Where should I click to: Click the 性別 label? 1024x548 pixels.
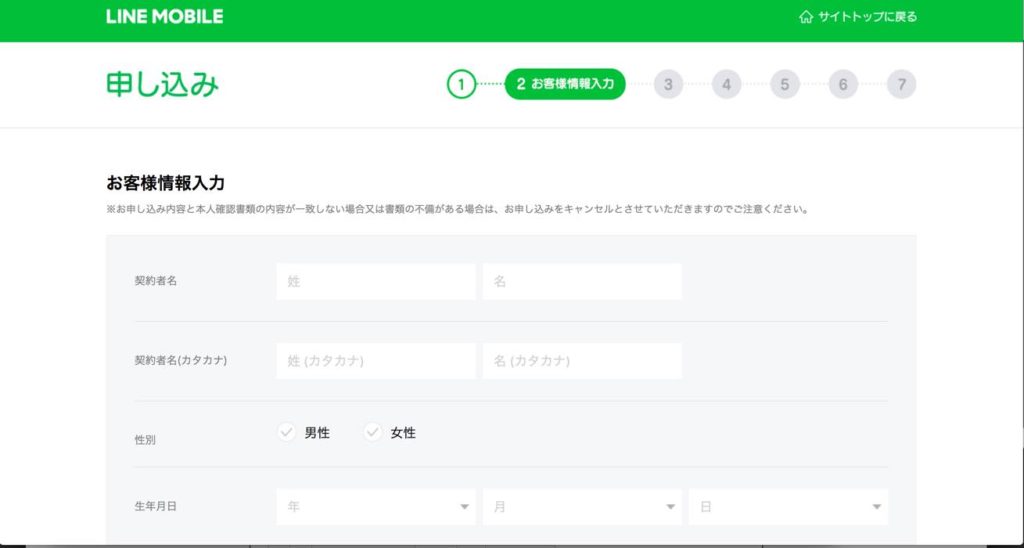coord(145,440)
